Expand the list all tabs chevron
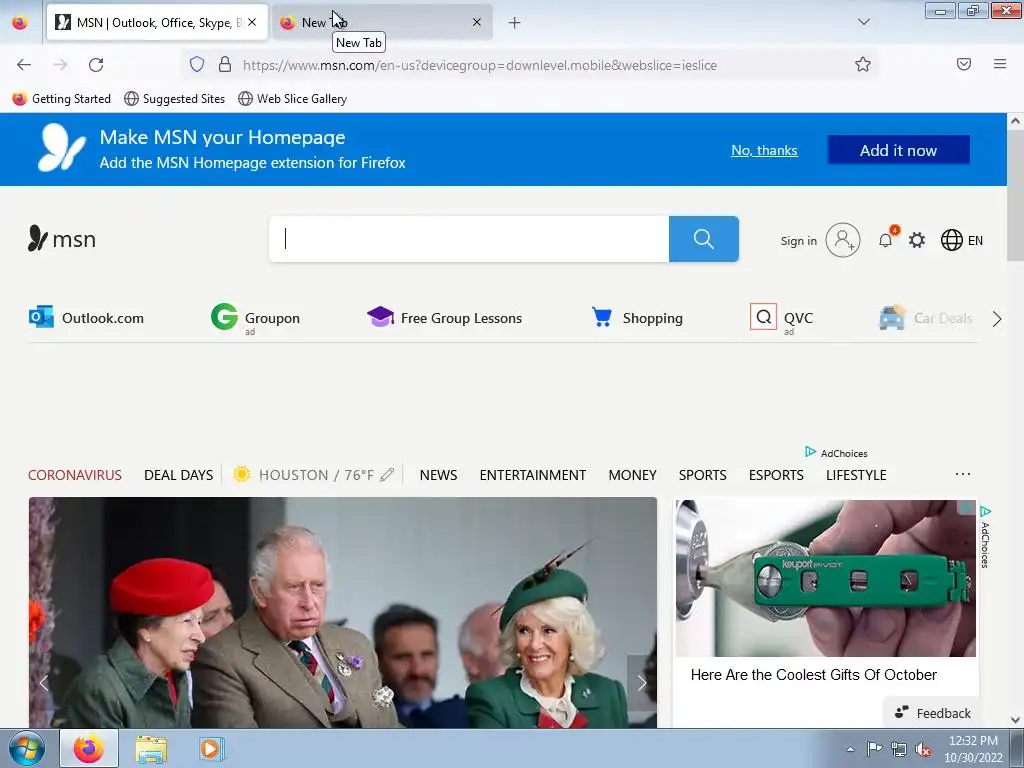The width and height of the screenshot is (1024, 768). coord(863,22)
